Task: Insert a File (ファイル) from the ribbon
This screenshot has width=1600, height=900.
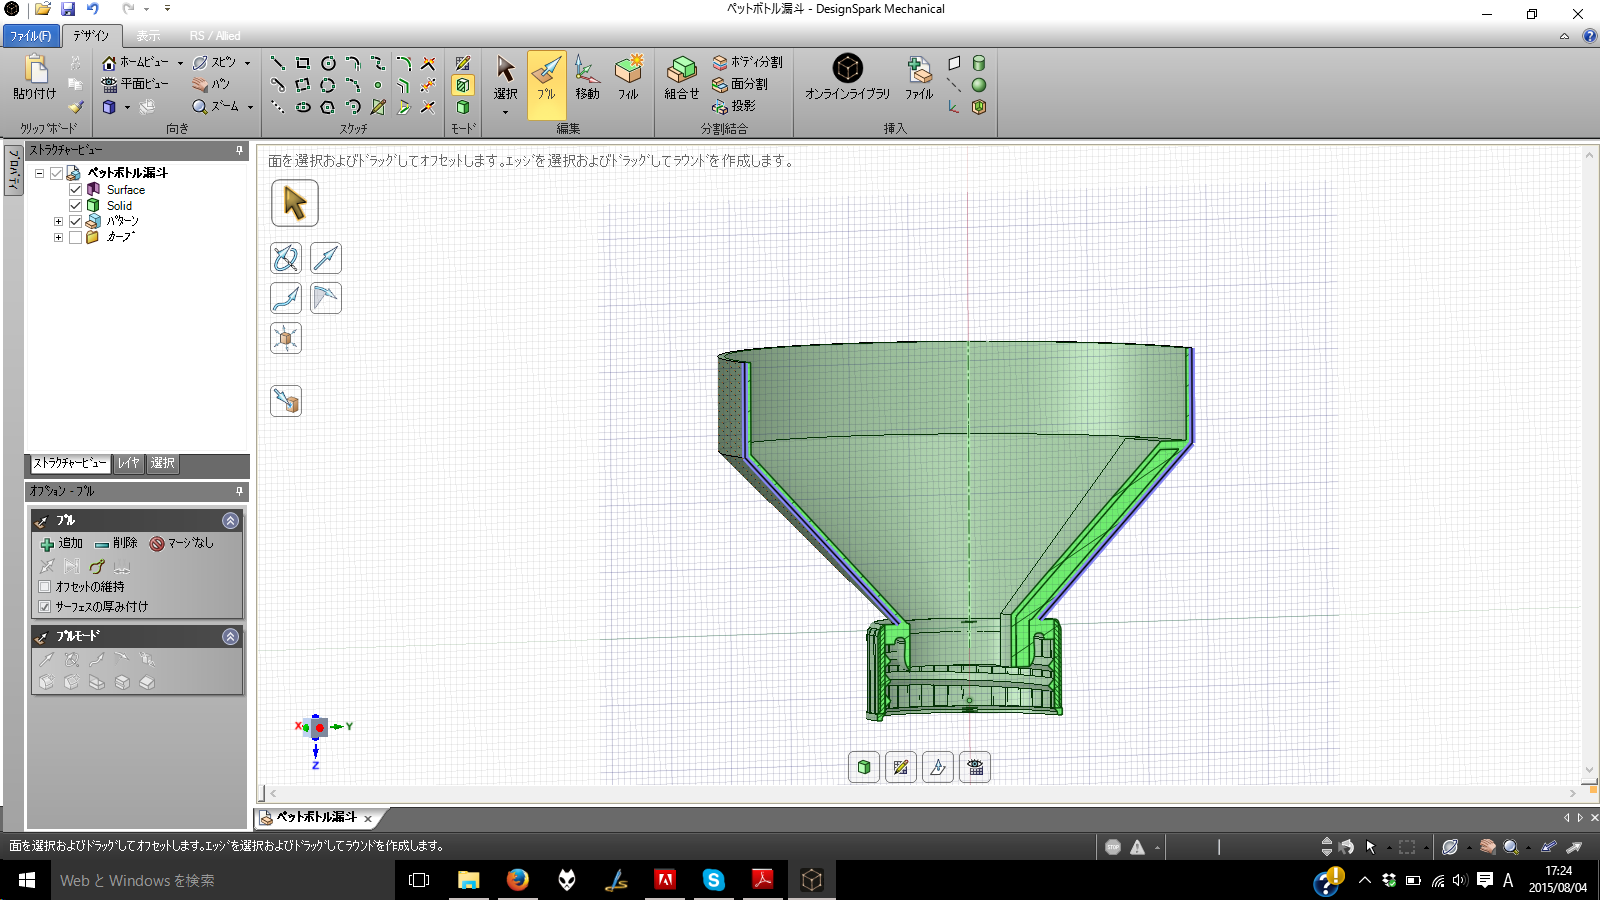Action: (x=919, y=79)
